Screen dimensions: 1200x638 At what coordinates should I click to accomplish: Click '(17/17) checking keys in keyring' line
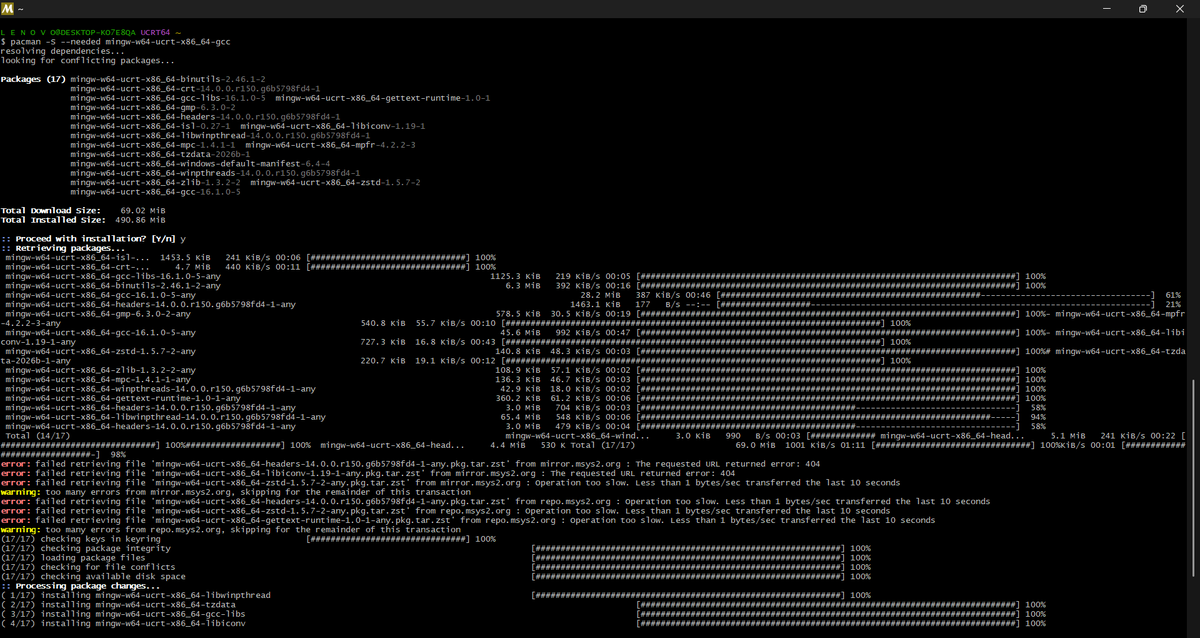(248, 539)
